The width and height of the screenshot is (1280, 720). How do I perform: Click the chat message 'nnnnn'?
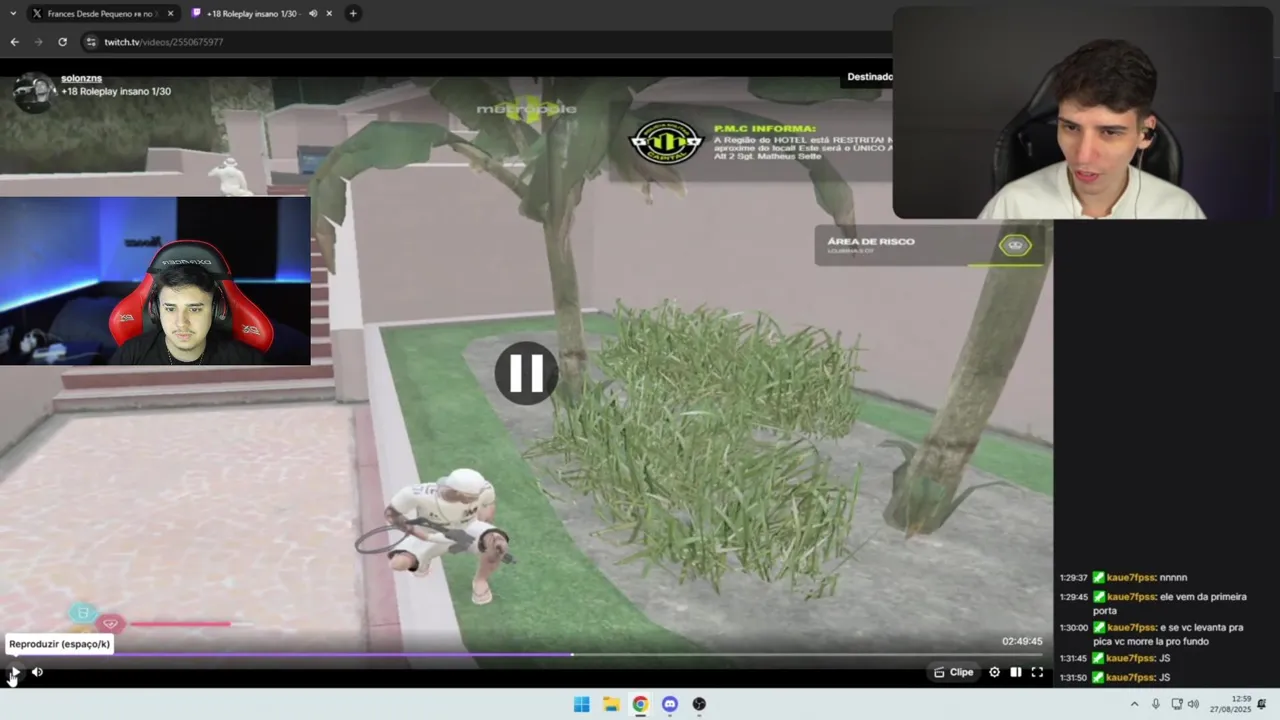(1173, 578)
